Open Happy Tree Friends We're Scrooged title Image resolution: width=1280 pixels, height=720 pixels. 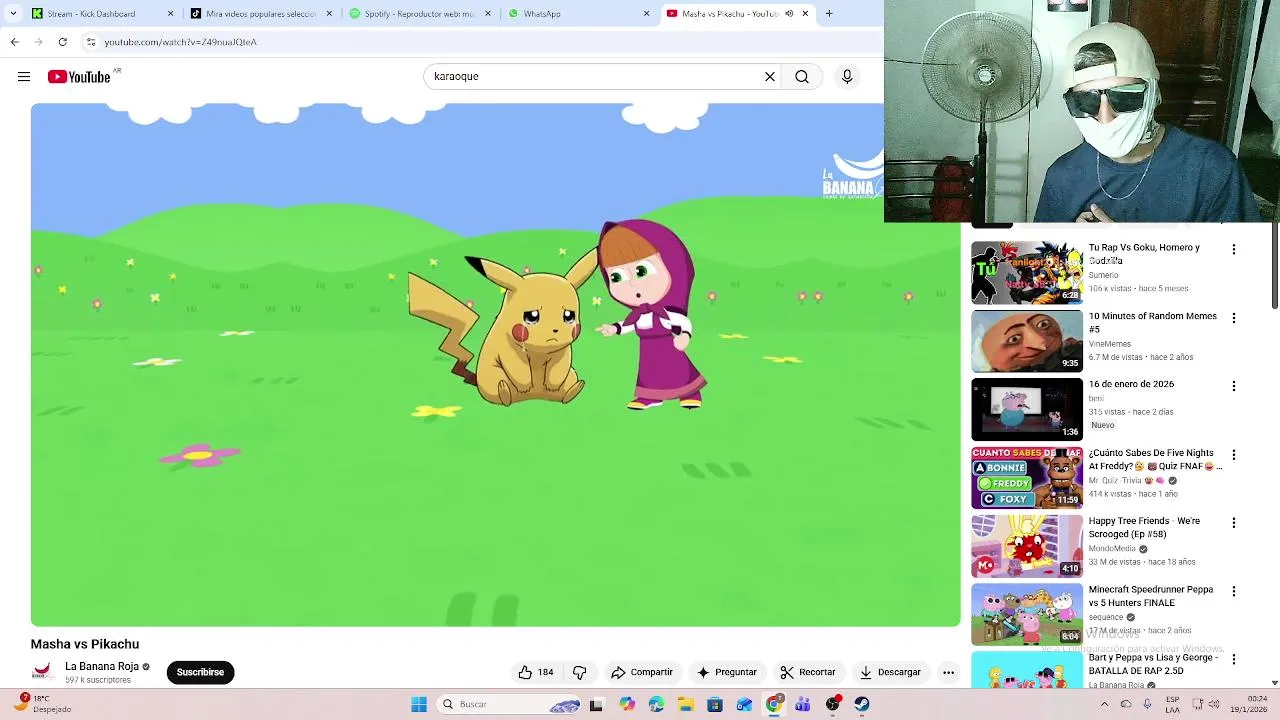(1144, 527)
